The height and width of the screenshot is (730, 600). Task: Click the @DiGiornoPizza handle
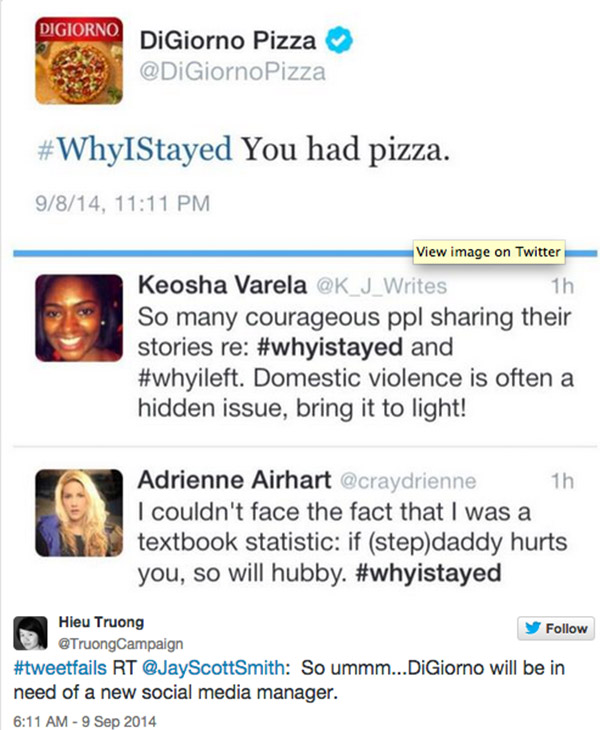[232, 73]
